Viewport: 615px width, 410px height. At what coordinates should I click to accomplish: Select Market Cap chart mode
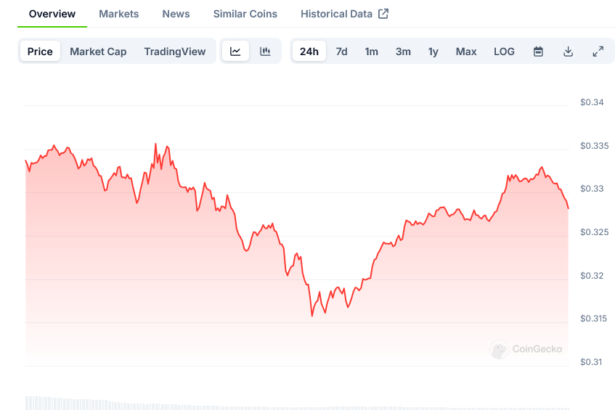(98, 51)
